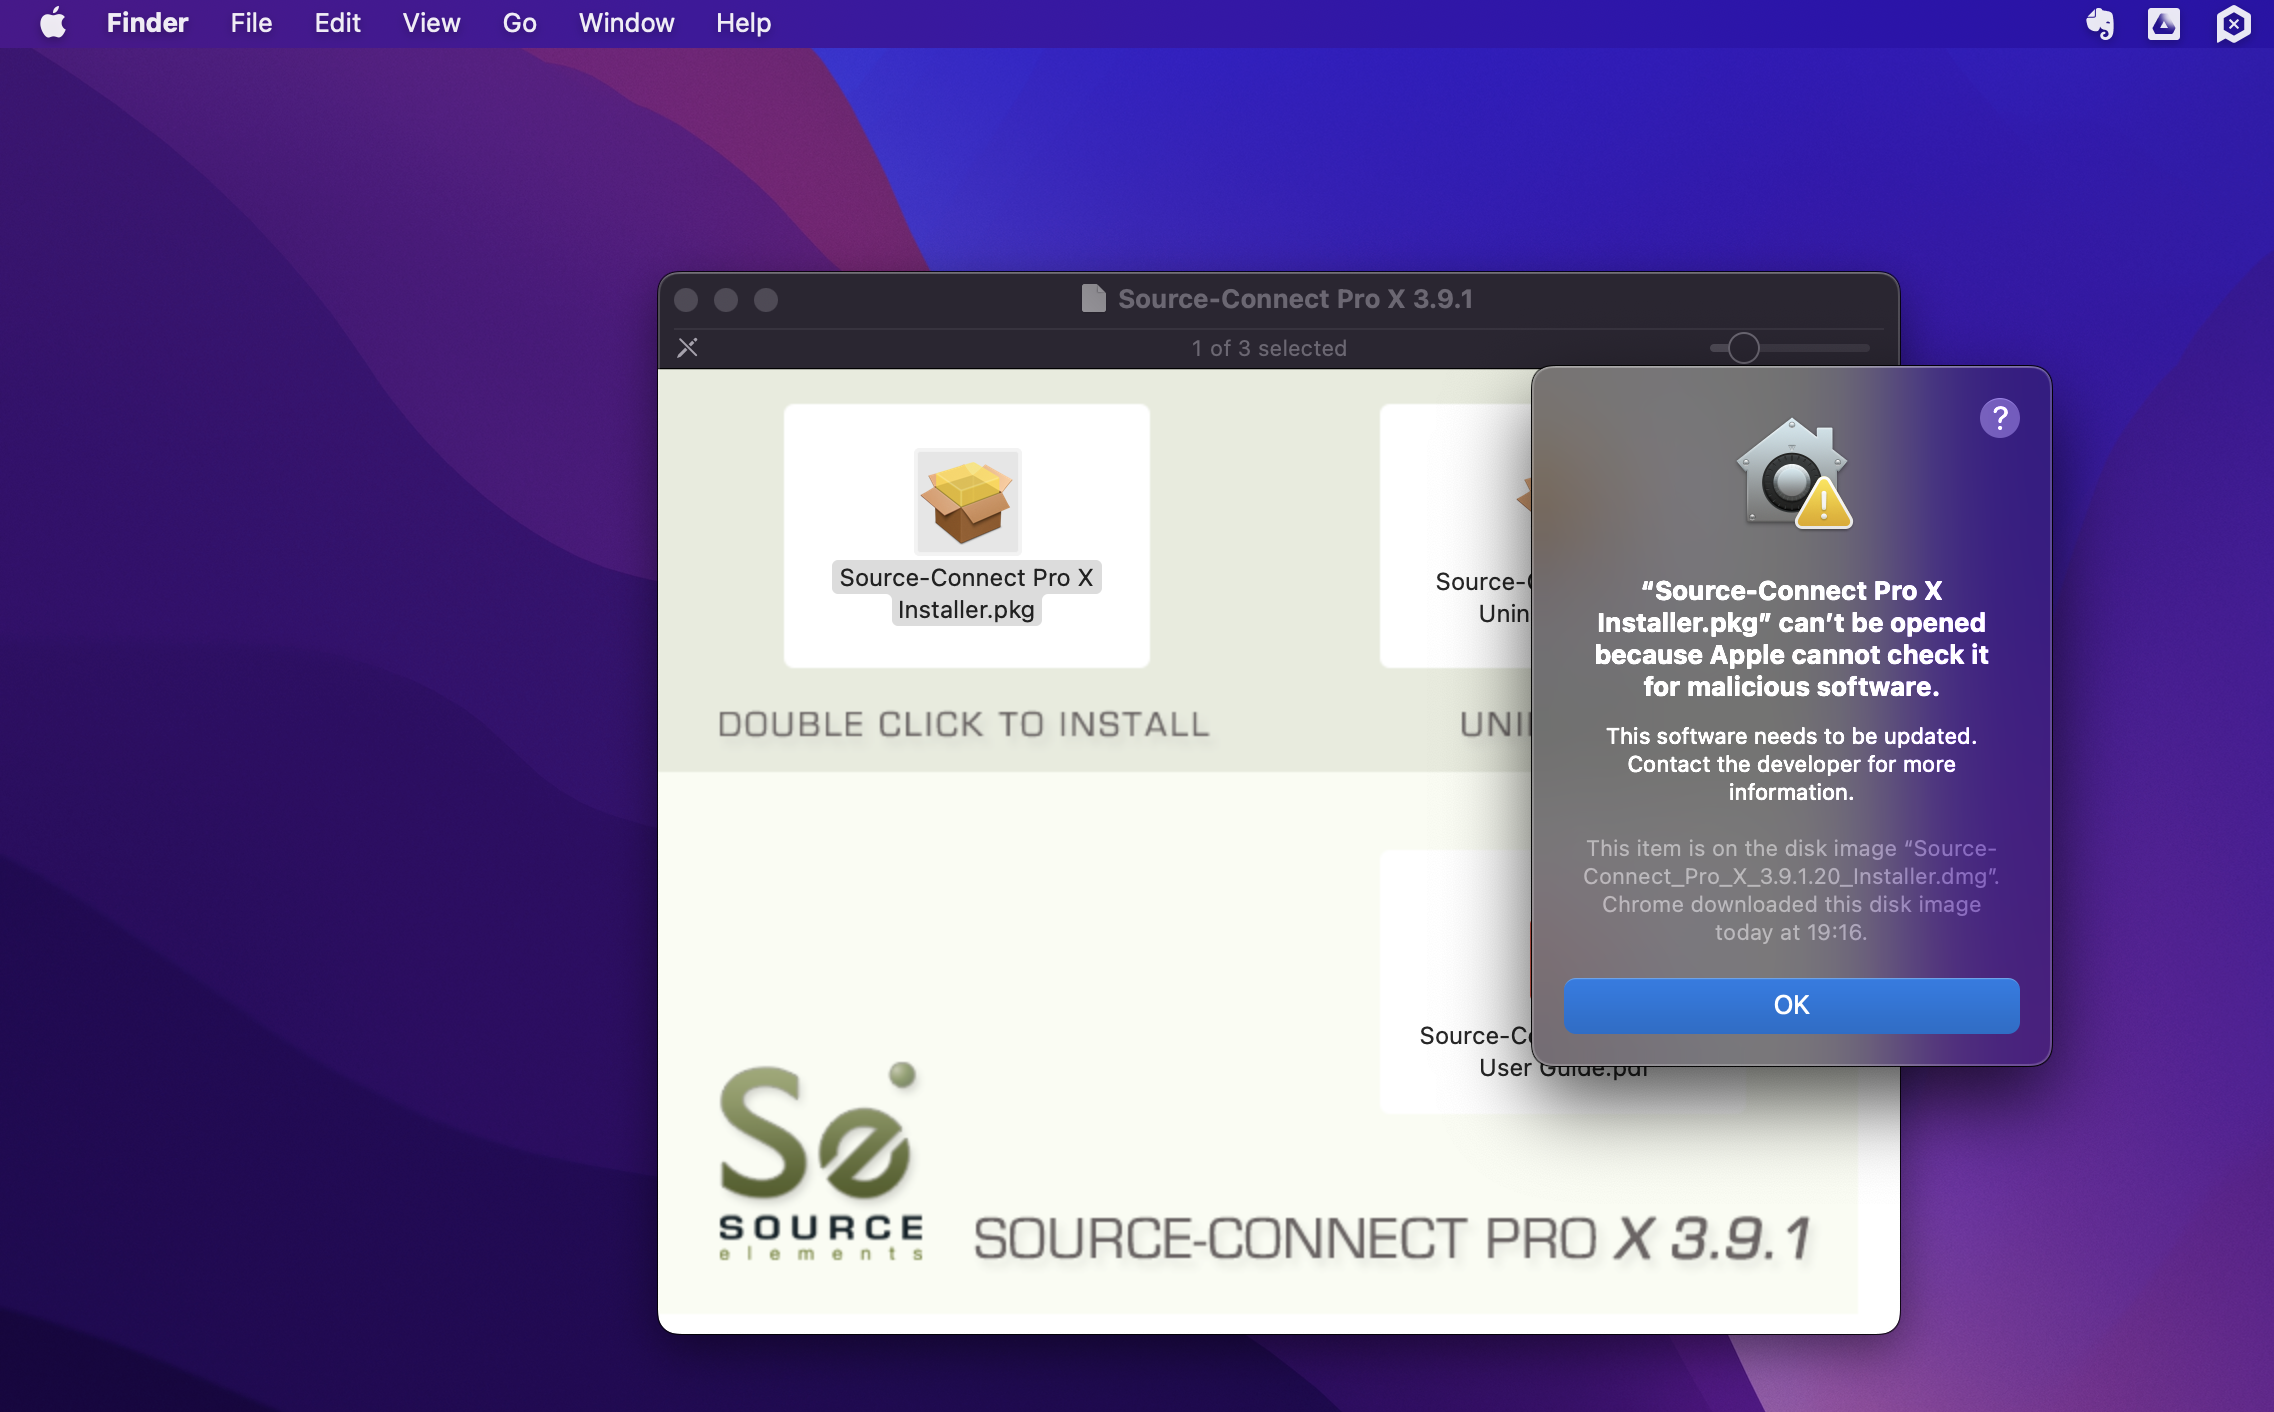Open the Go menu
This screenshot has height=1412, width=2274.
click(519, 23)
